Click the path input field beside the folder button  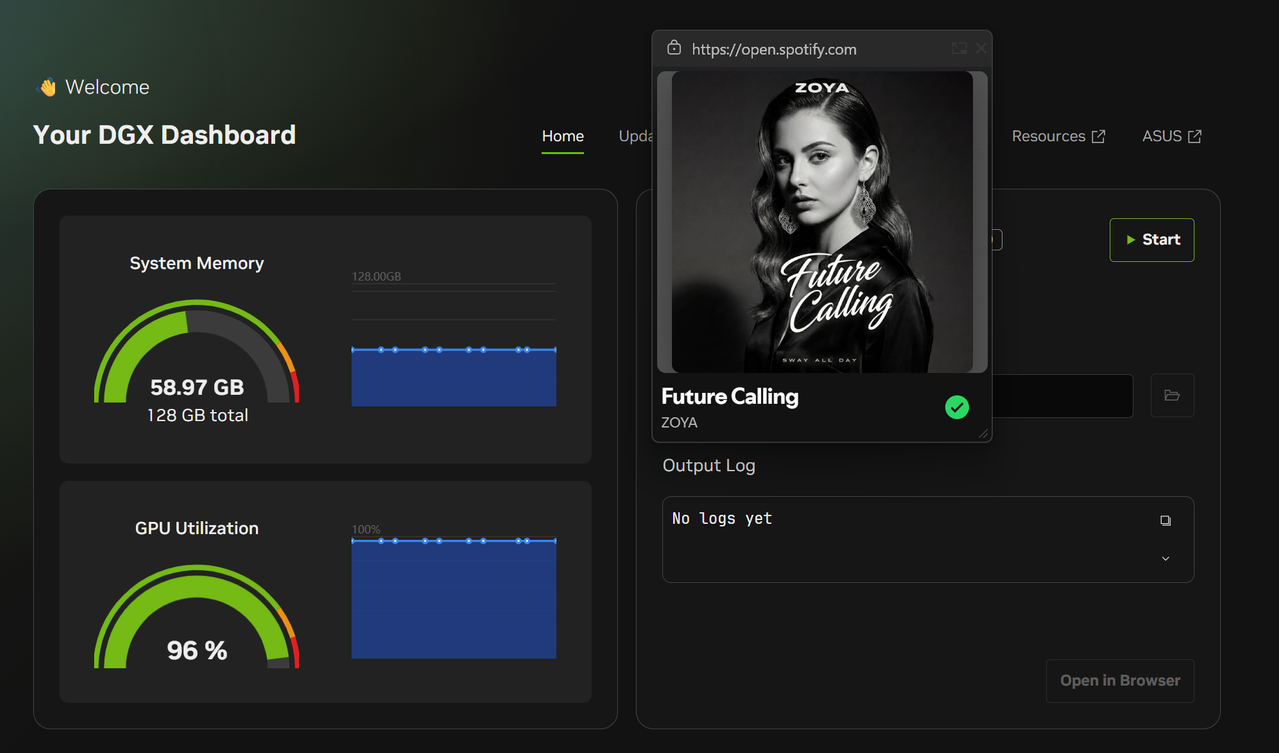click(1062, 396)
